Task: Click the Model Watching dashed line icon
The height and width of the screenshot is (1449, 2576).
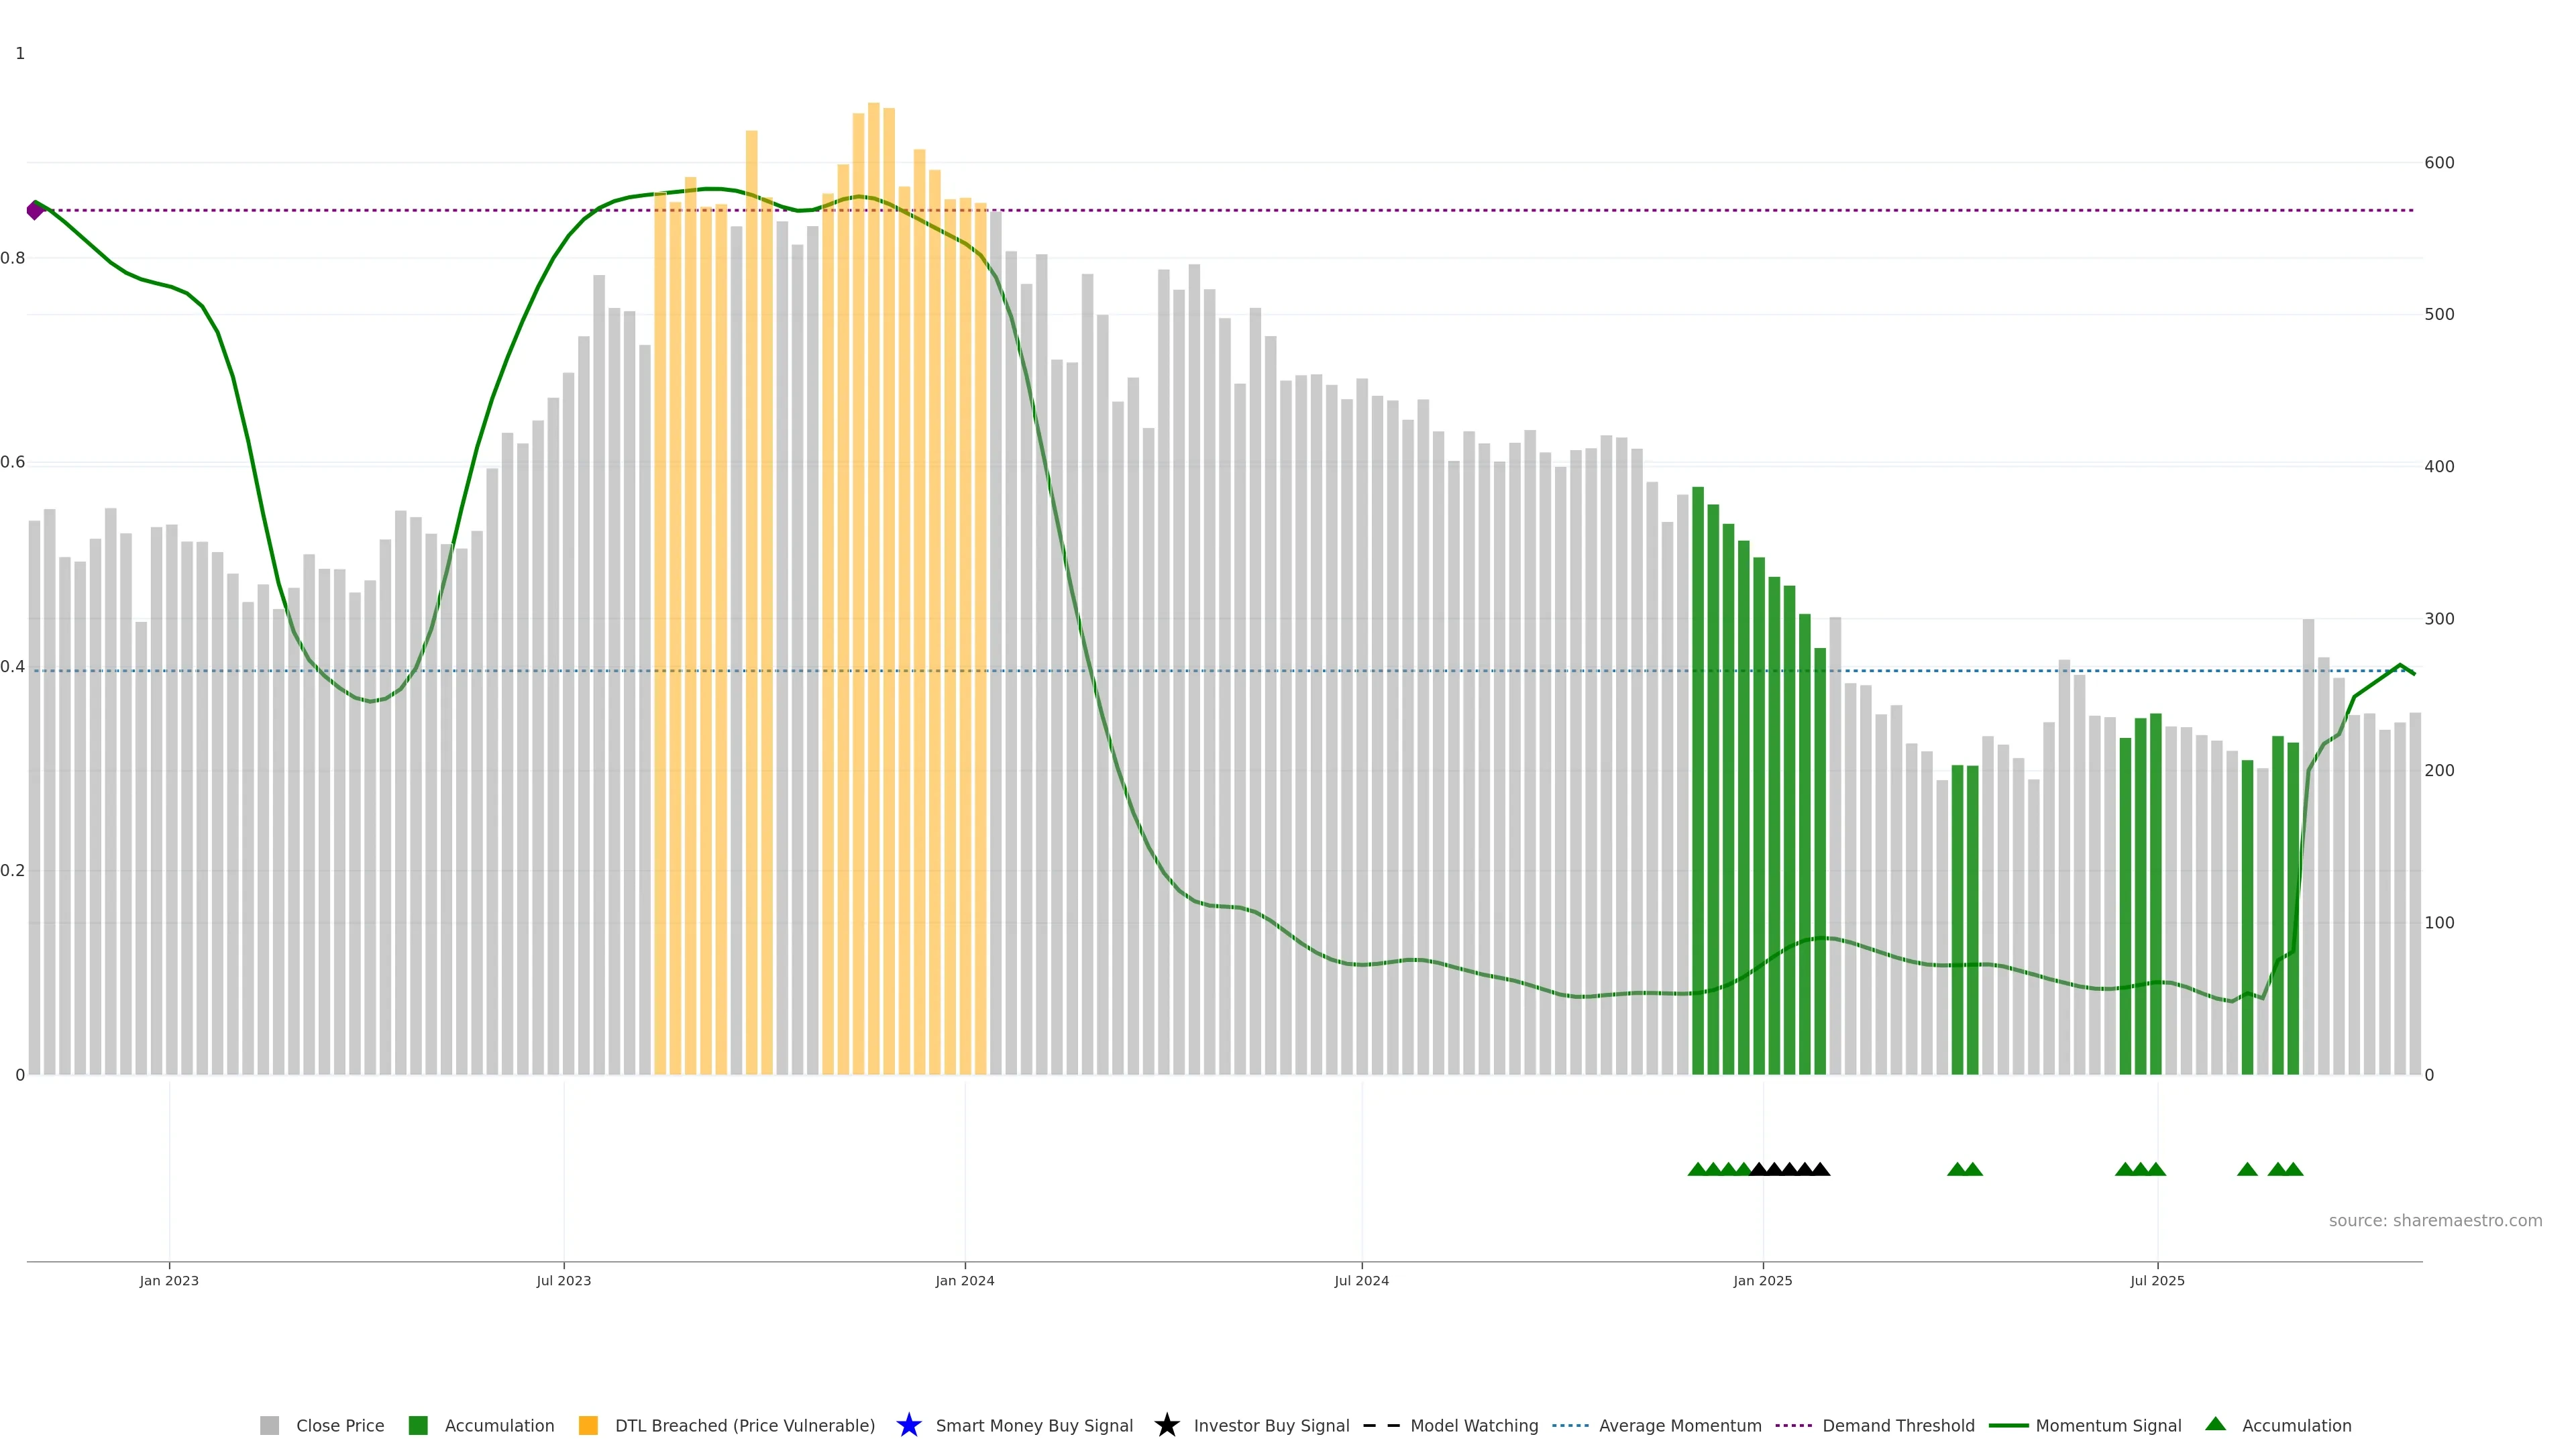Action: (1381, 1425)
